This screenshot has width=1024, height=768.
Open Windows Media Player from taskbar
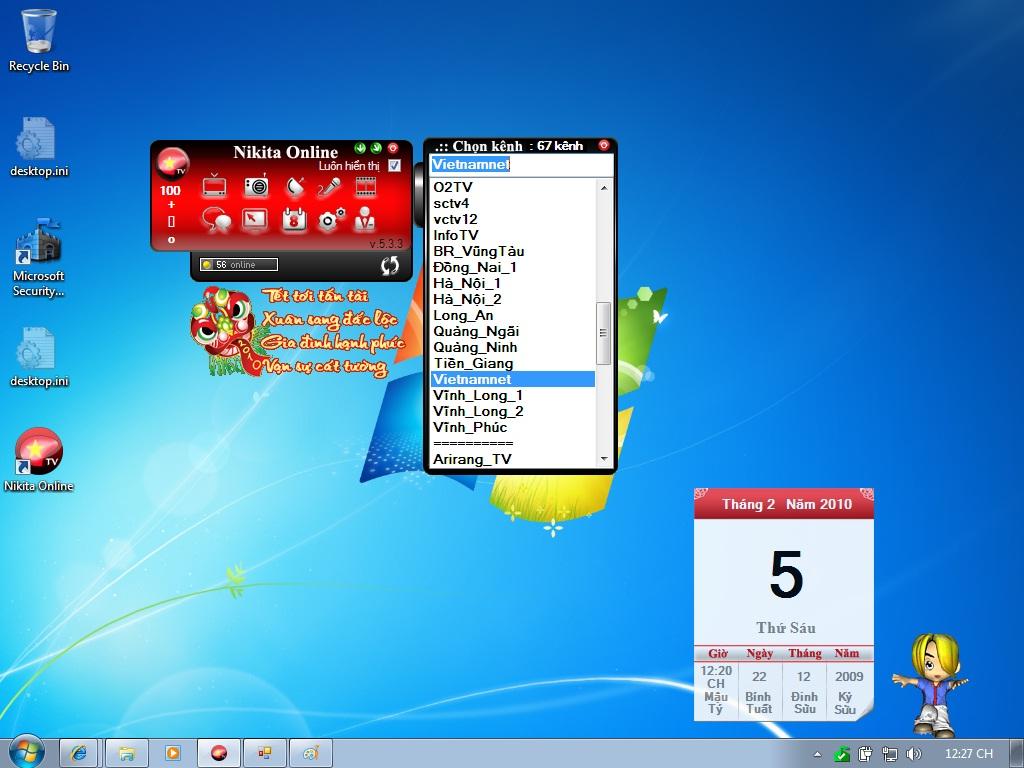coord(173,754)
